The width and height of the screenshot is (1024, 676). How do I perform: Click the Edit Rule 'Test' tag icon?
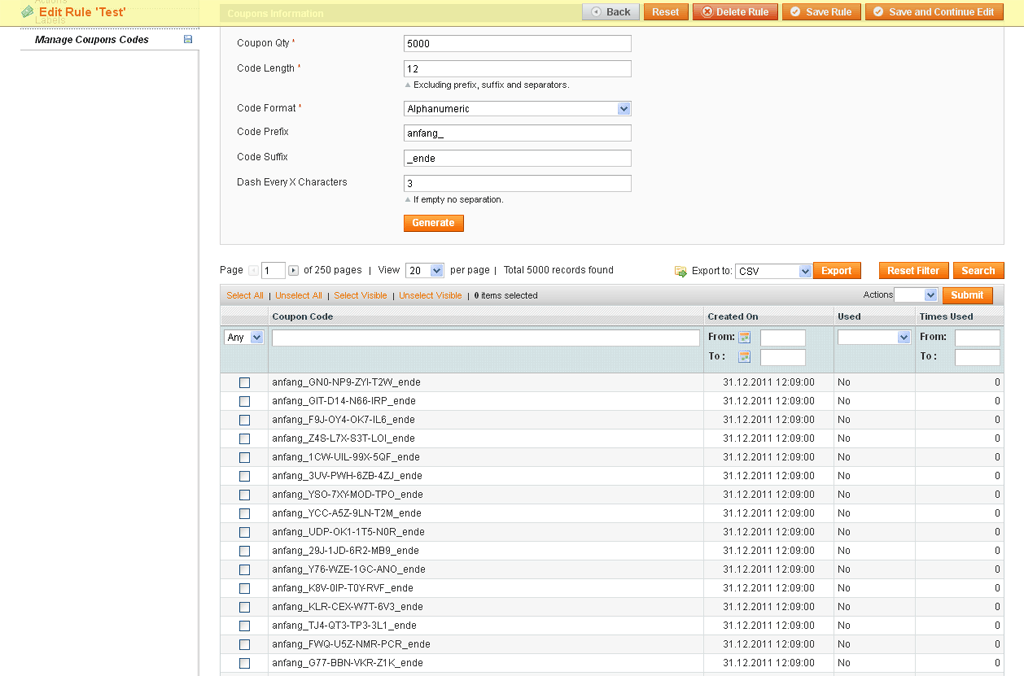pyautogui.click(x=27, y=12)
